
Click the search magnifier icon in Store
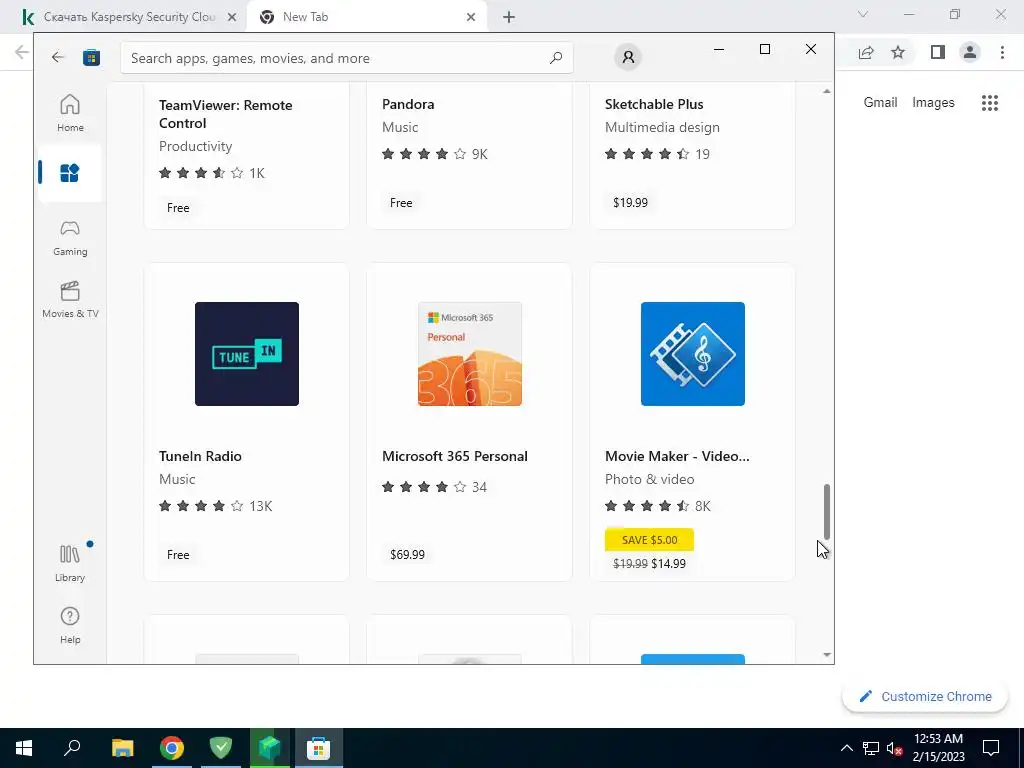[556, 58]
